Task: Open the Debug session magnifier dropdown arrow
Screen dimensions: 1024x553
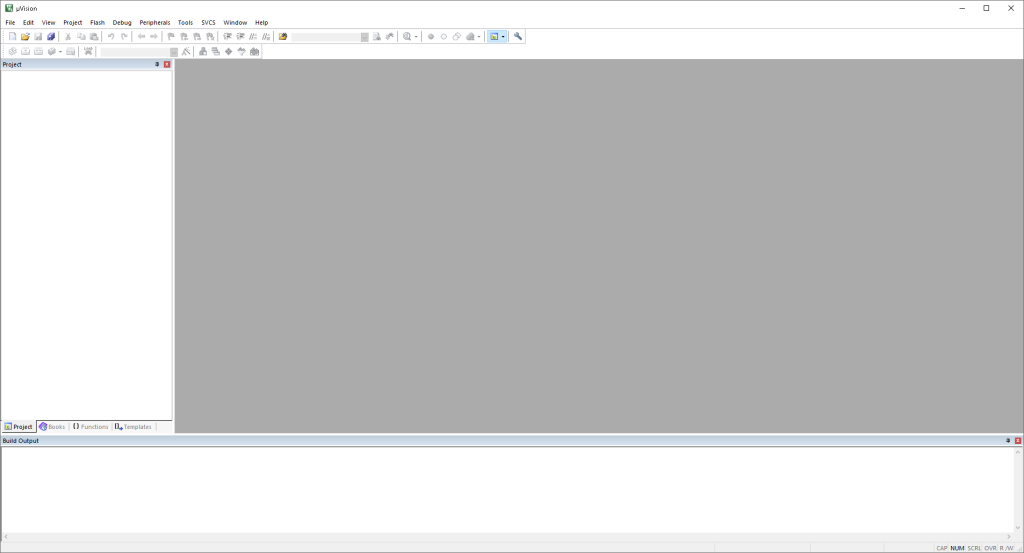Action: pyautogui.click(x=416, y=37)
